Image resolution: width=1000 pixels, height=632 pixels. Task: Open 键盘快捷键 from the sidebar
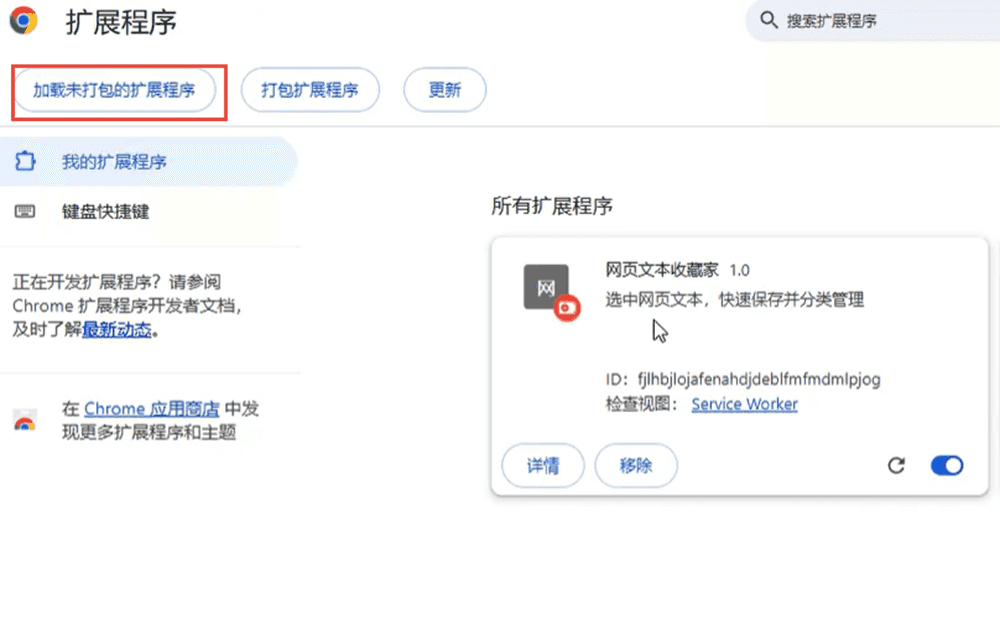click(105, 212)
